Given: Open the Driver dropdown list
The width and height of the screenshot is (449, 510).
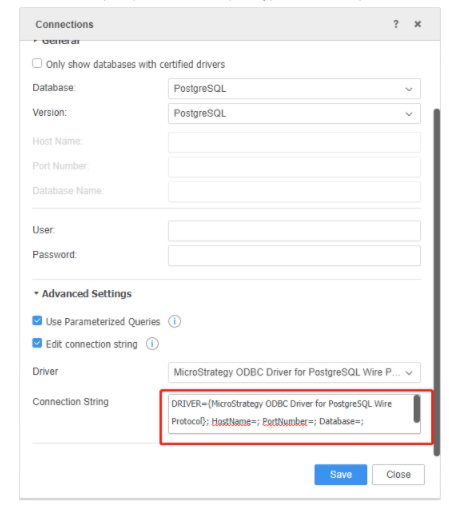Looking at the screenshot, I should (294, 372).
